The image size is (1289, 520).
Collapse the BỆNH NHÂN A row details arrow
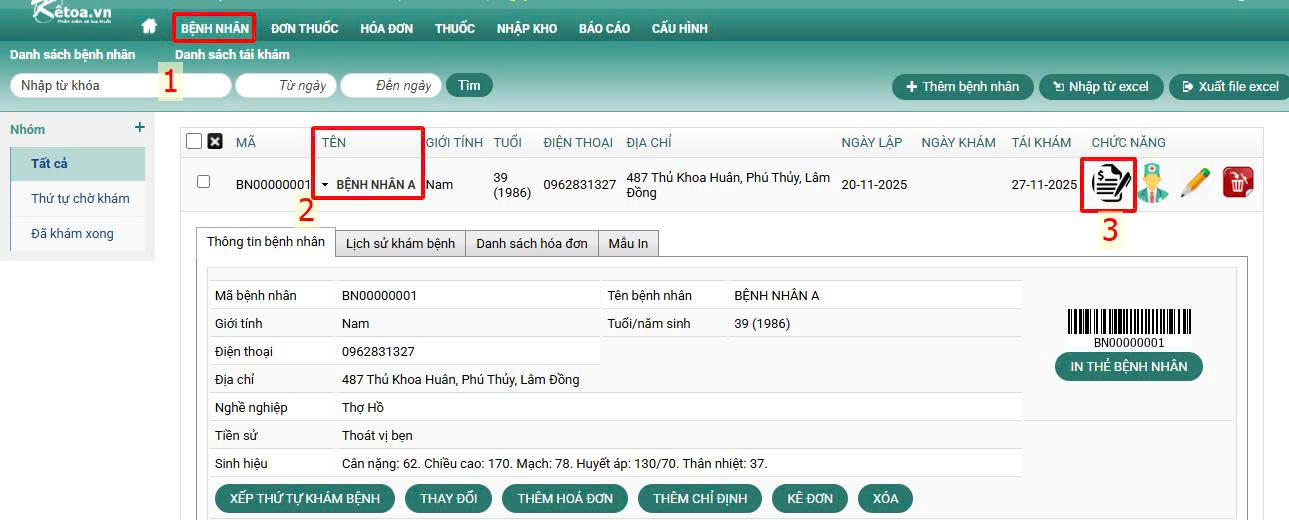[x=325, y=185]
